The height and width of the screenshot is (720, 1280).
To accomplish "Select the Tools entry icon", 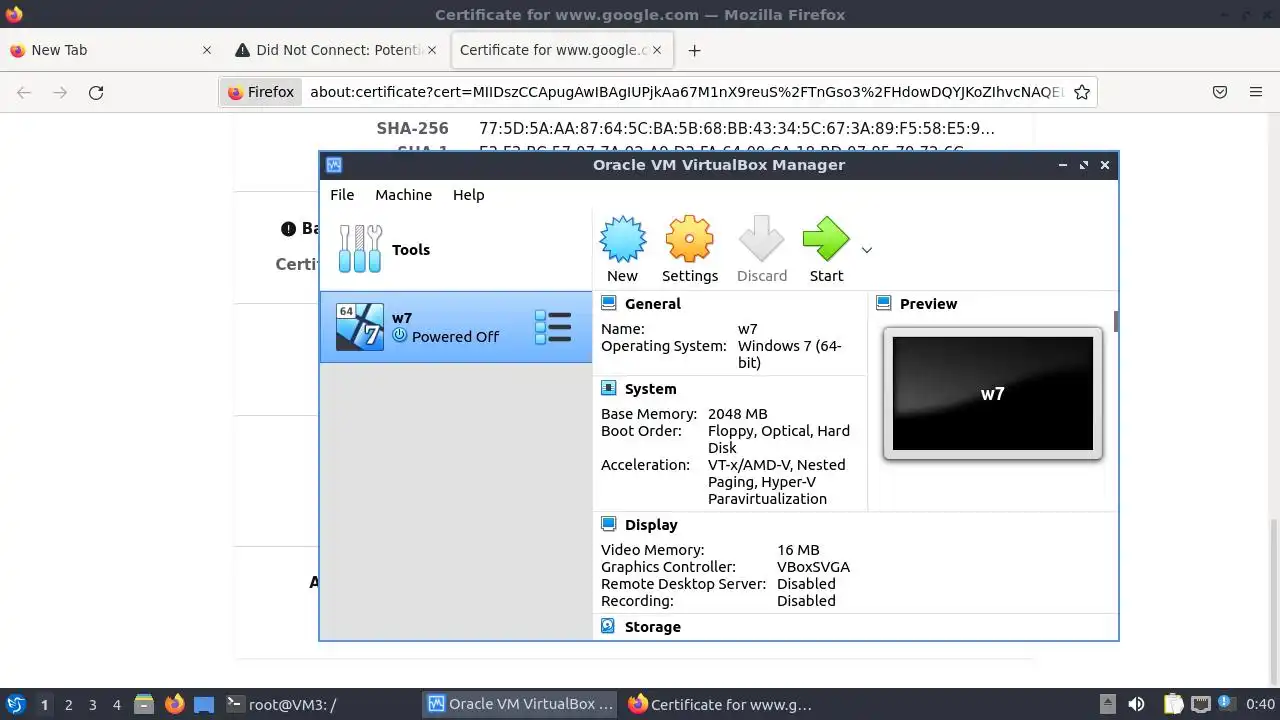I will click(x=360, y=249).
